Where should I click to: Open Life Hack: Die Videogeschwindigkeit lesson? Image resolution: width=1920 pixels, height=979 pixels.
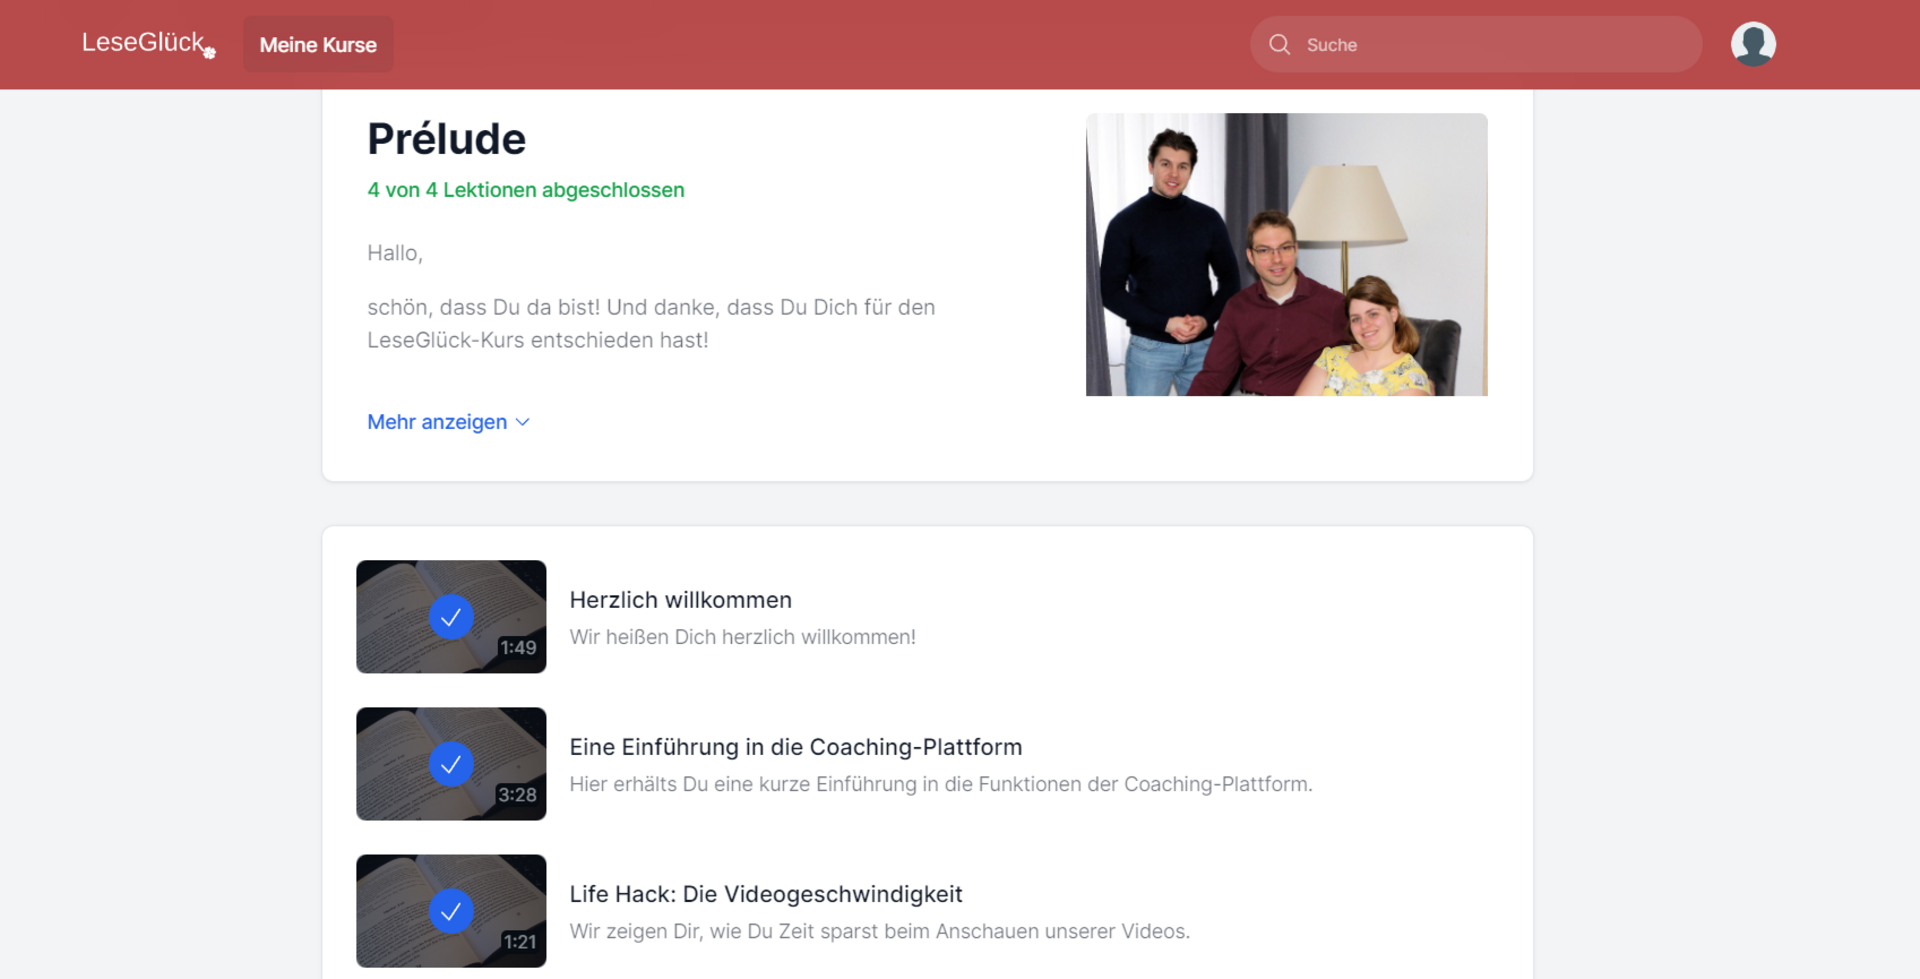click(765, 894)
